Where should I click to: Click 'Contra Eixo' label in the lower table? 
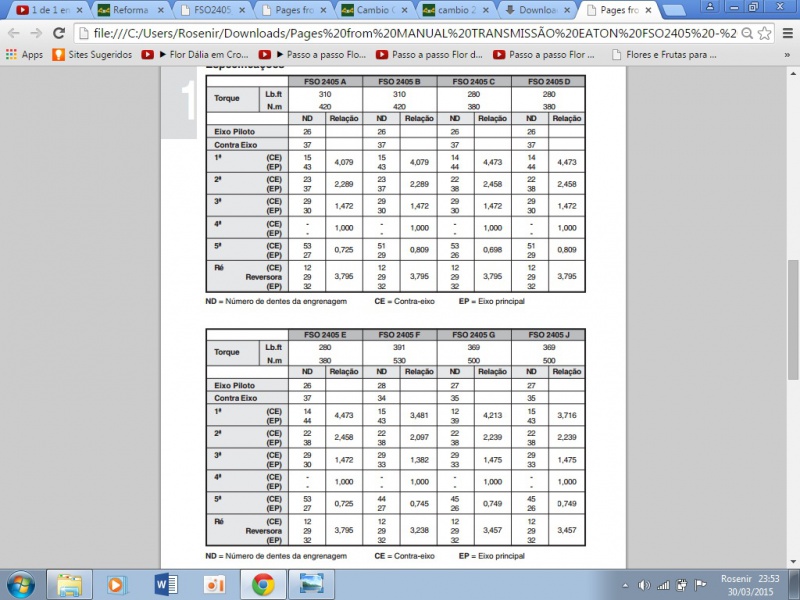235,398
